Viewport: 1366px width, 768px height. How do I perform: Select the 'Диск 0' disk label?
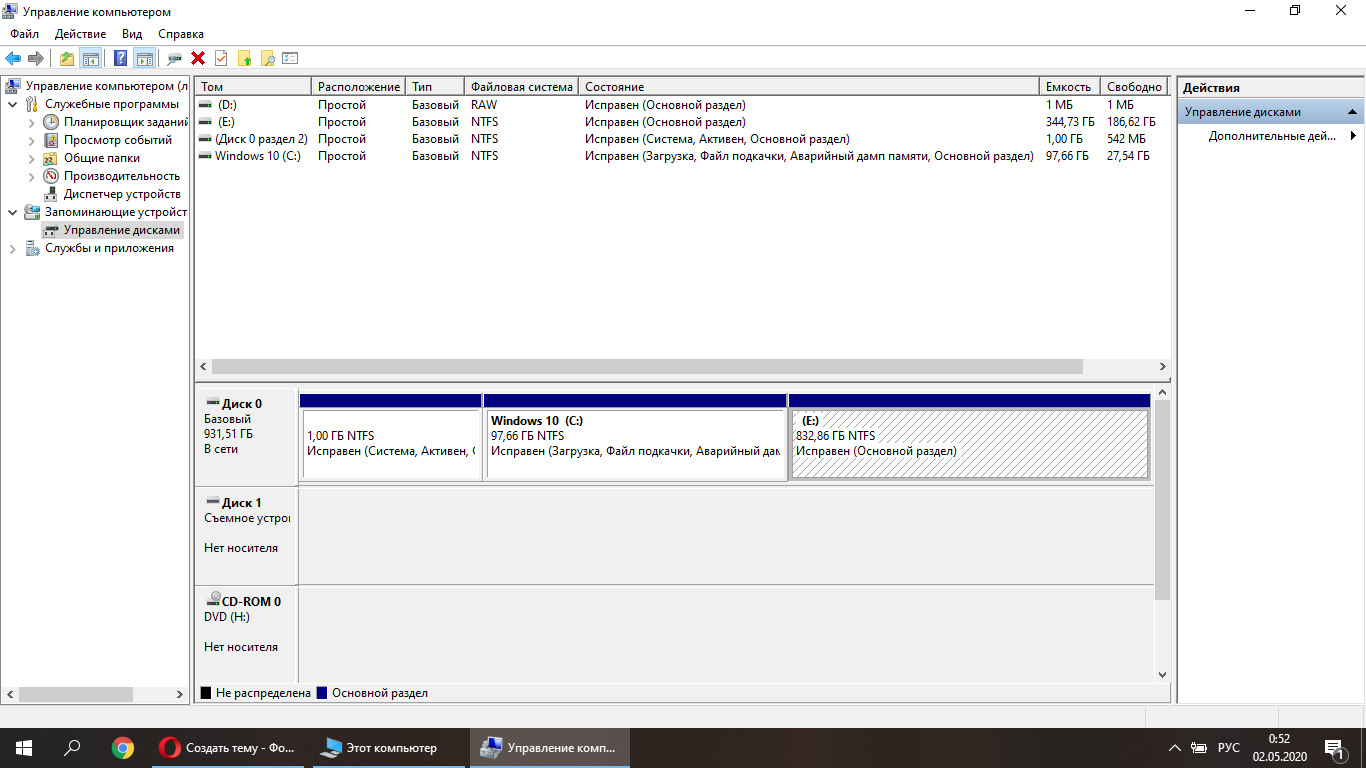[x=246, y=436]
